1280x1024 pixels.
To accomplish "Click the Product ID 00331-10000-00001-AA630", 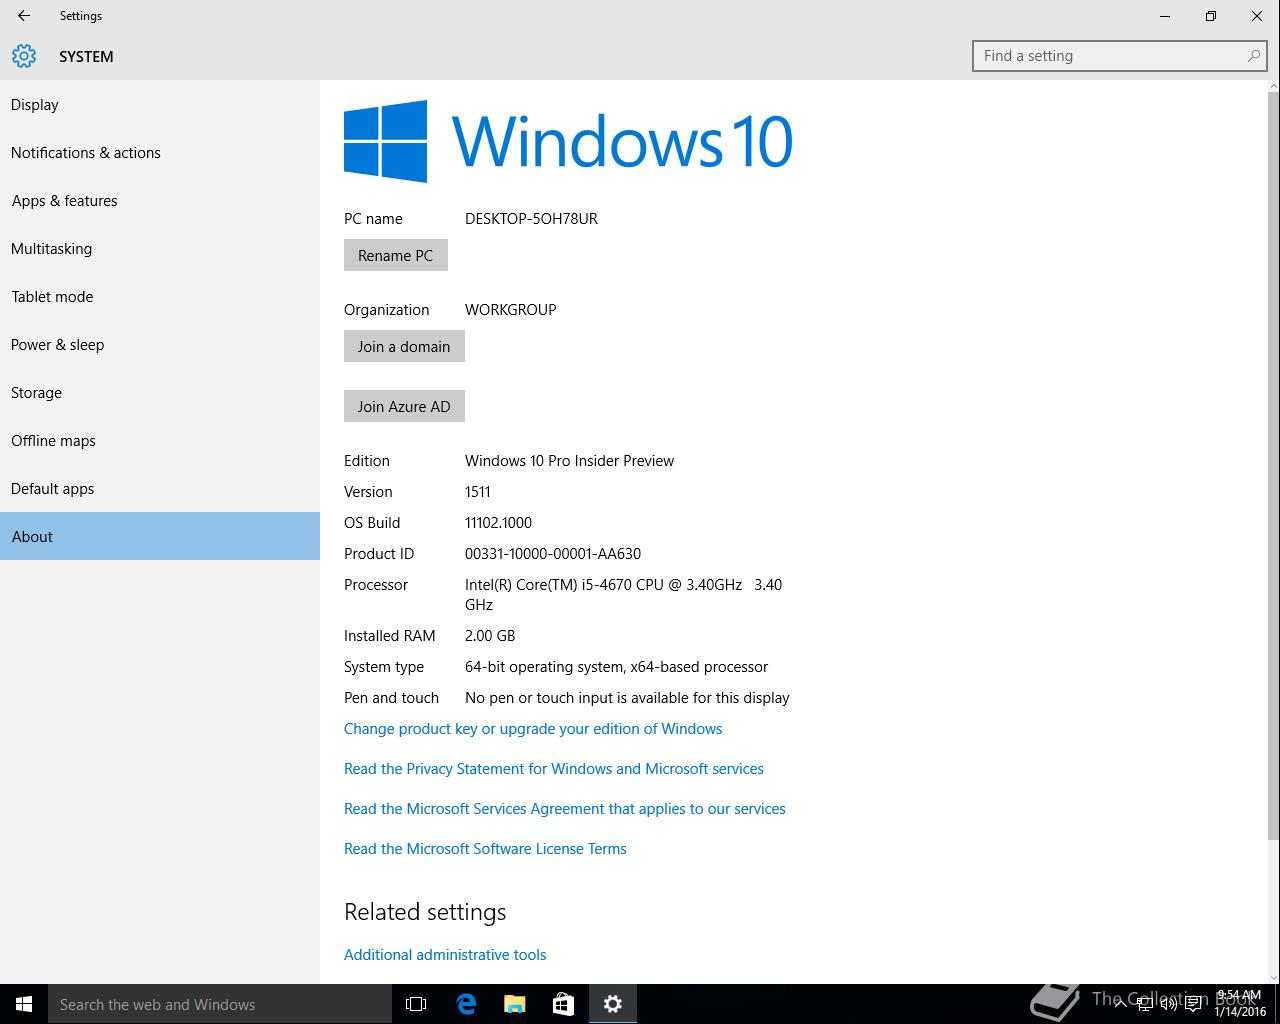I will (x=553, y=554).
